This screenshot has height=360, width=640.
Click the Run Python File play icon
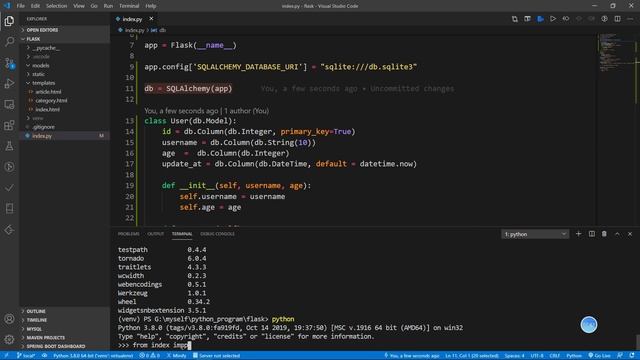(x=553, y=19)
